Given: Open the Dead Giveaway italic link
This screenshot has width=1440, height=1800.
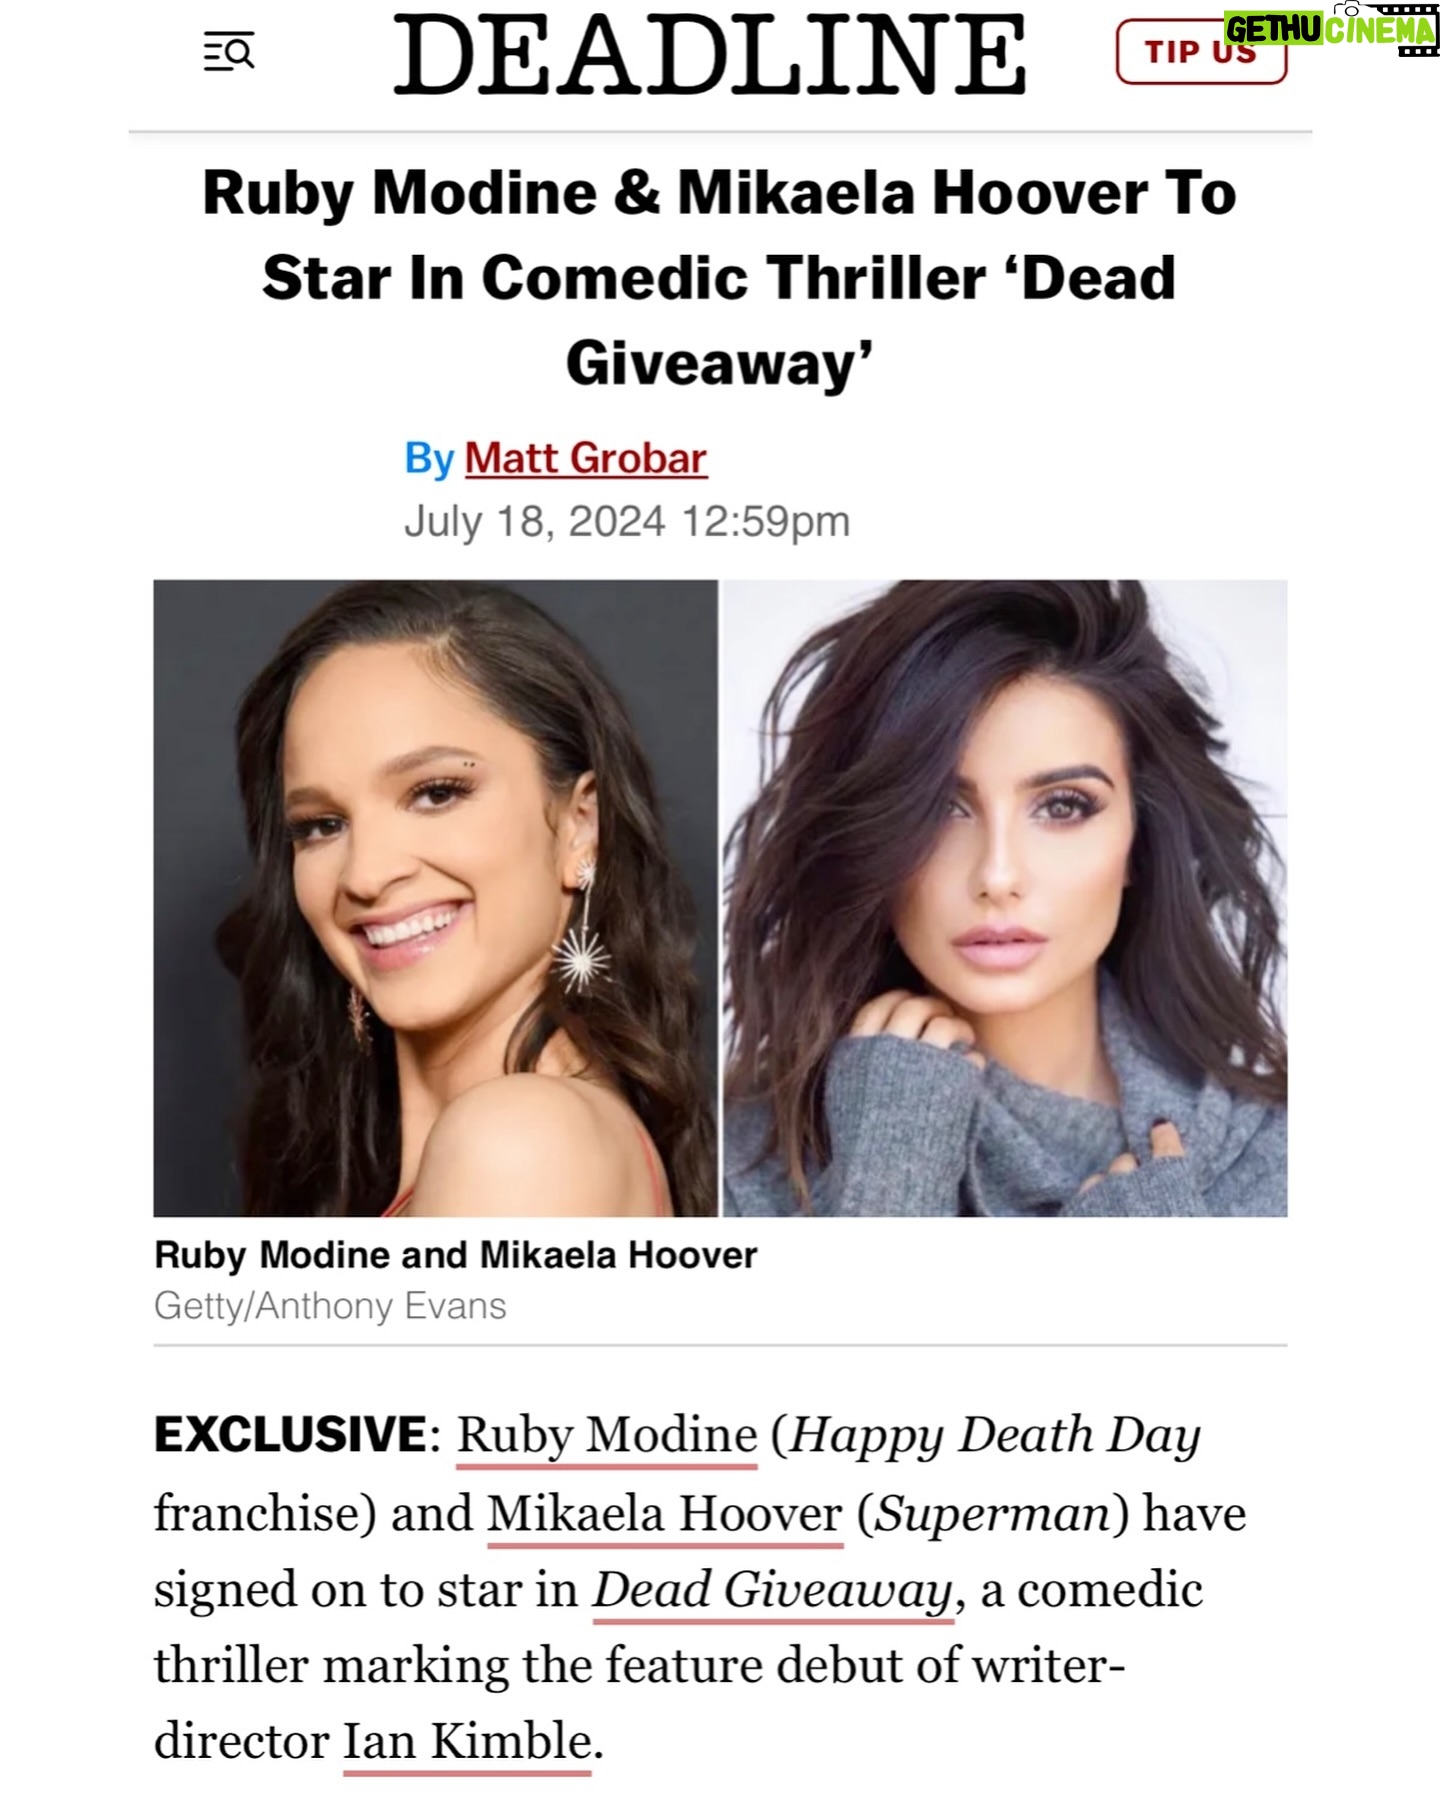Looking at the screenshot, I should tap(772, 1590).
